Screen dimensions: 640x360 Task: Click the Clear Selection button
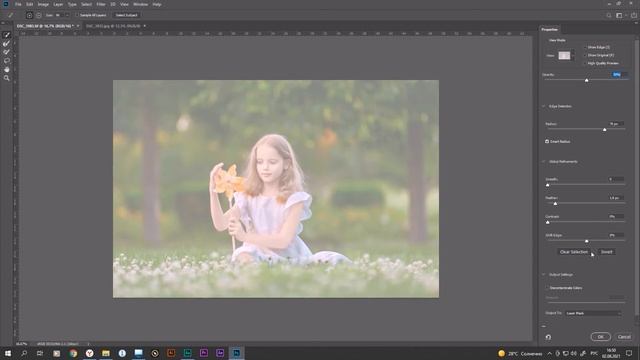point(574,252)
